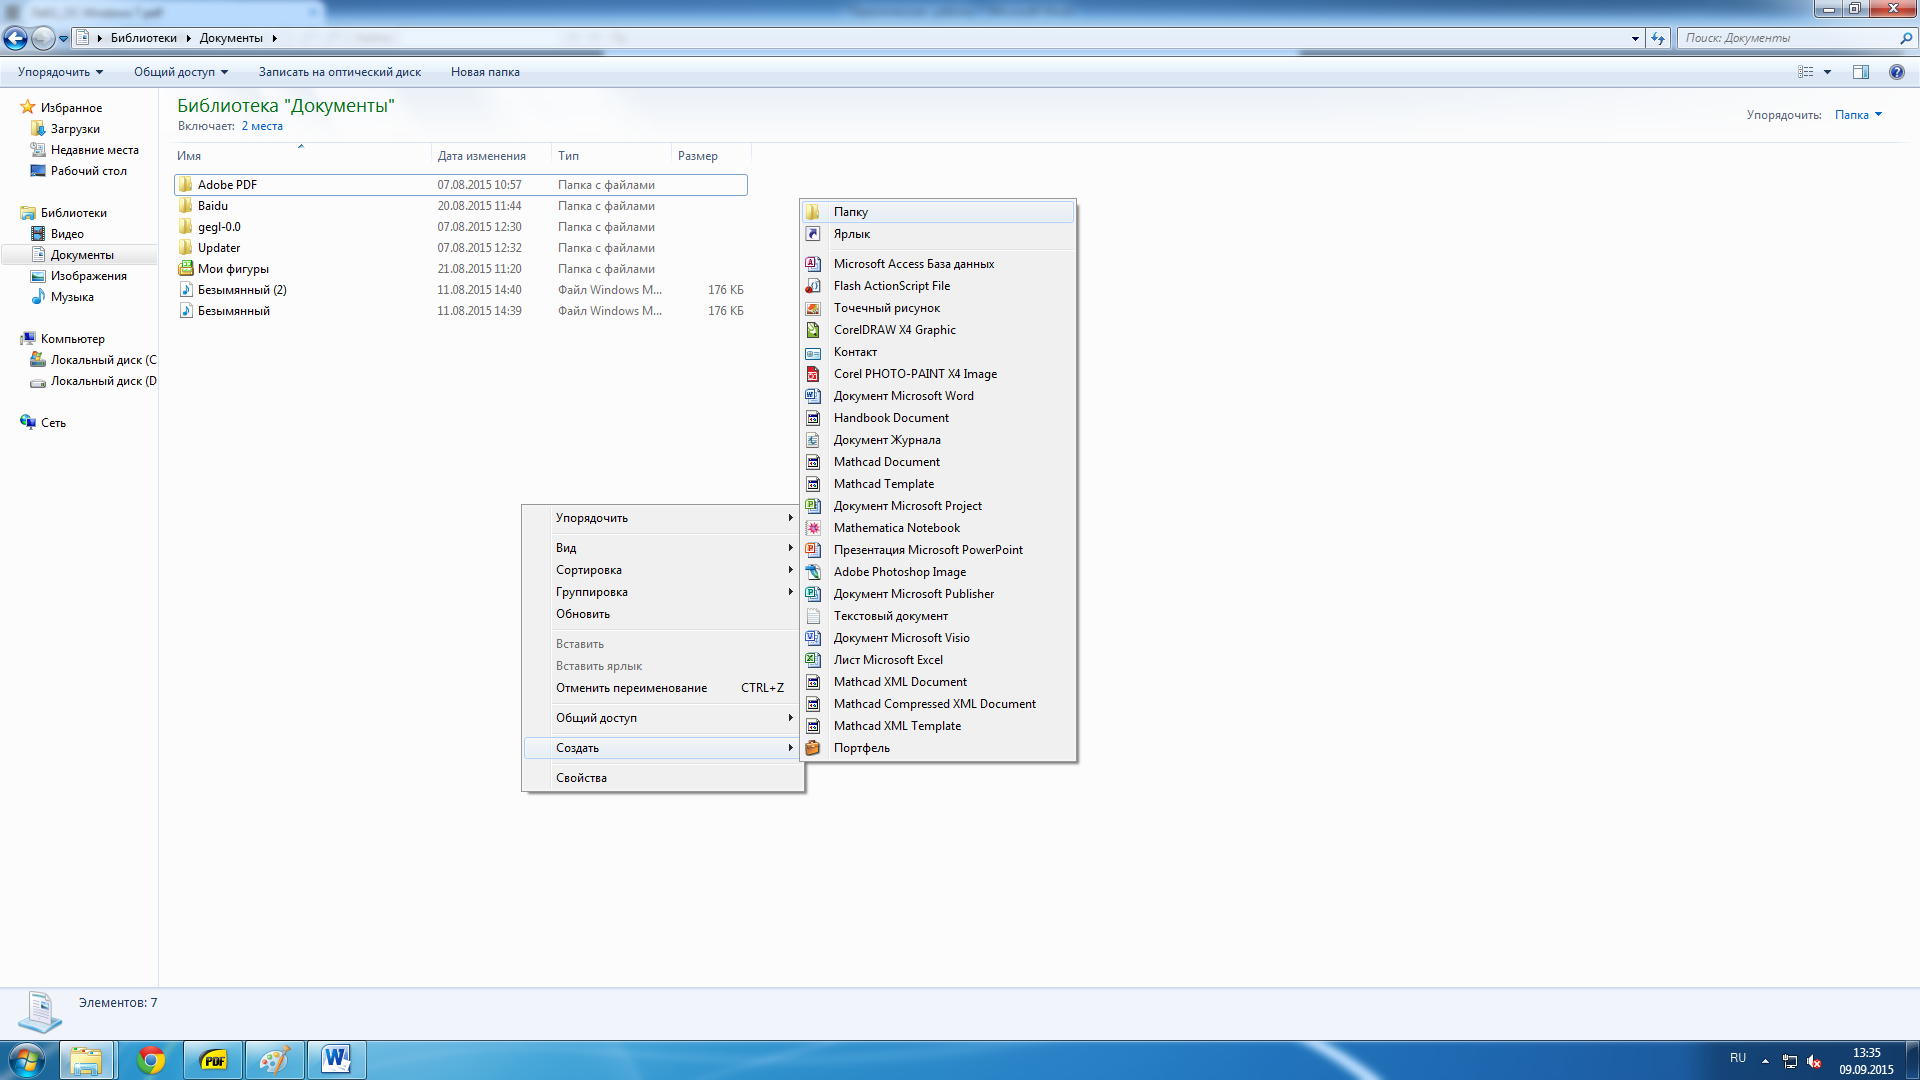The image size is (1920, 1080).
Task: Select Папку in the Создать submenu
Action: click(938, 212)
